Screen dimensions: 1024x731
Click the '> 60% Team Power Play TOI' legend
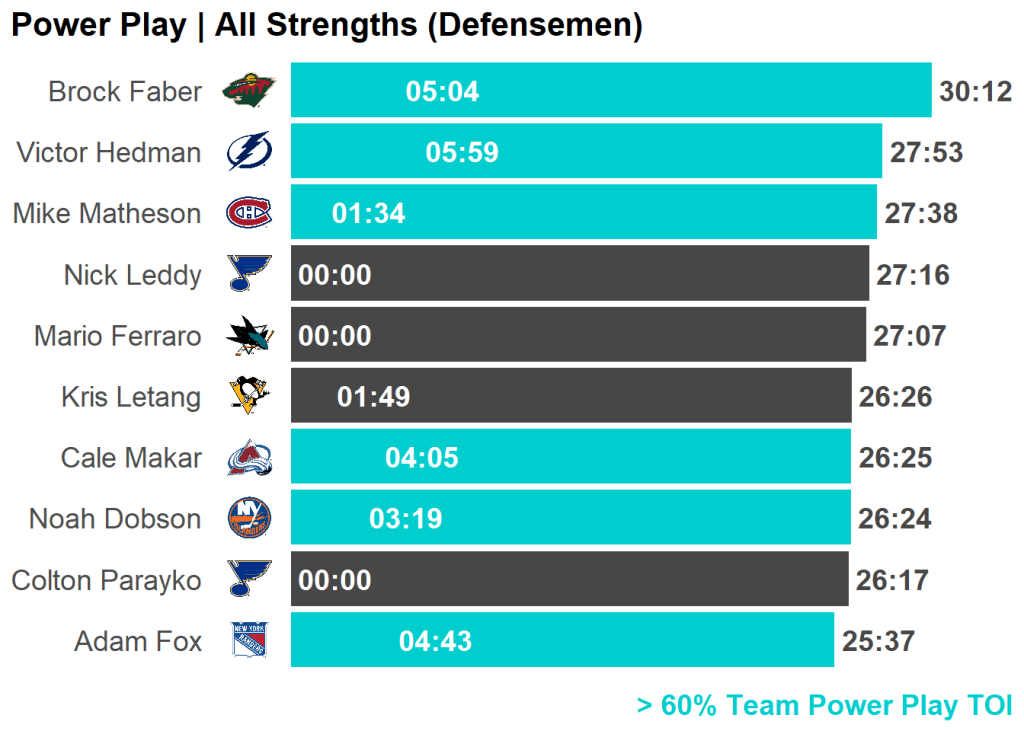(824, 706)
